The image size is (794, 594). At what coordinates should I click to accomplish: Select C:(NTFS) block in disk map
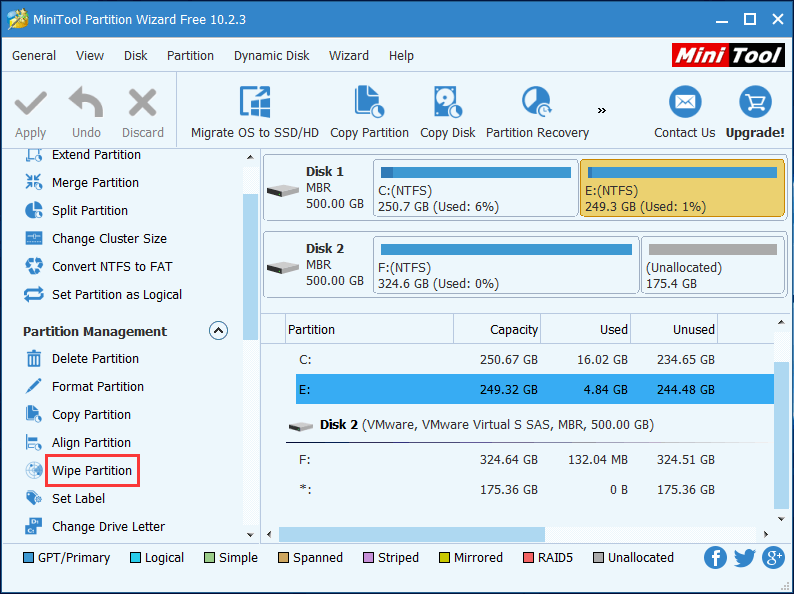[x=475, y=188]
